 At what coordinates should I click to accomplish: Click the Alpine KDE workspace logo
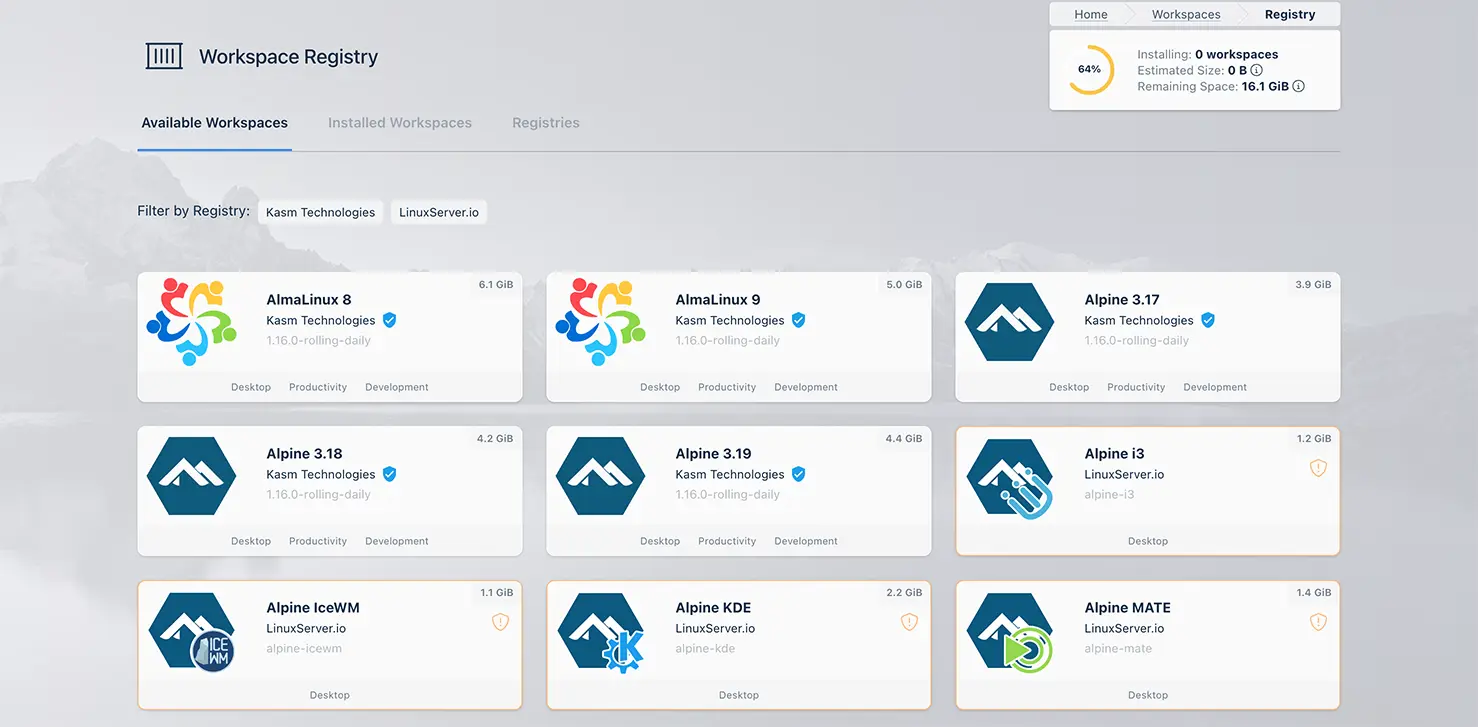(600, 631)
